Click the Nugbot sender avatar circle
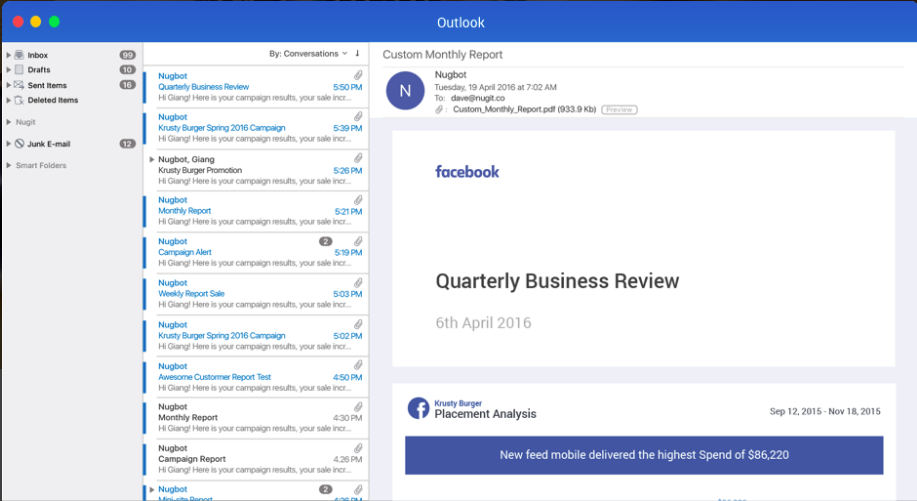 point(405,91)
